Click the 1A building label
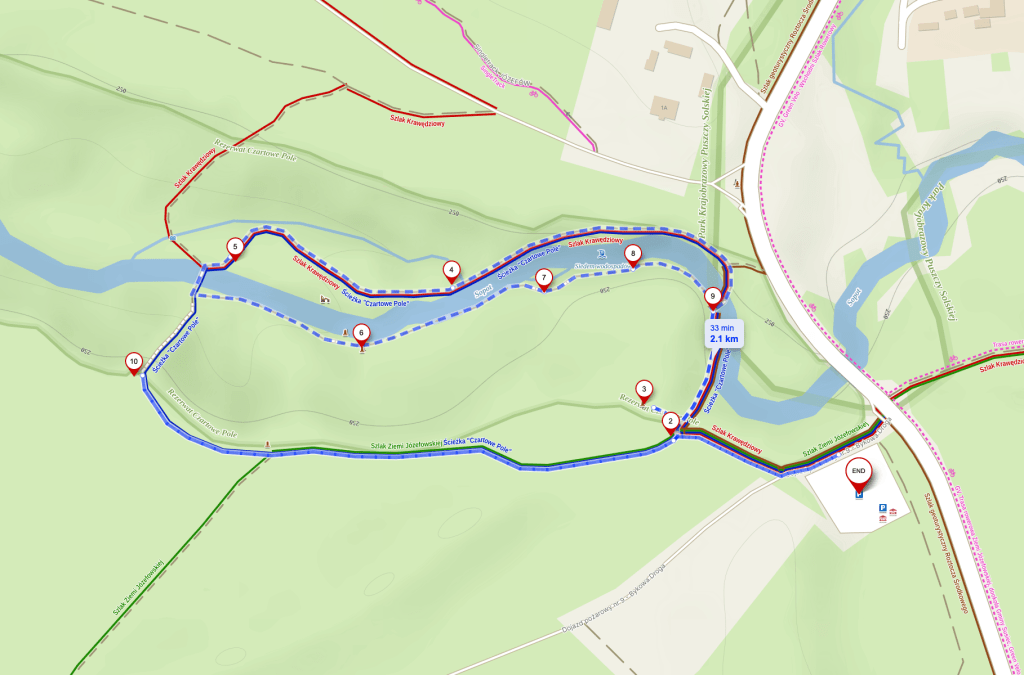The width and height of the screenshot is (1024, 675). click(664, 108)
